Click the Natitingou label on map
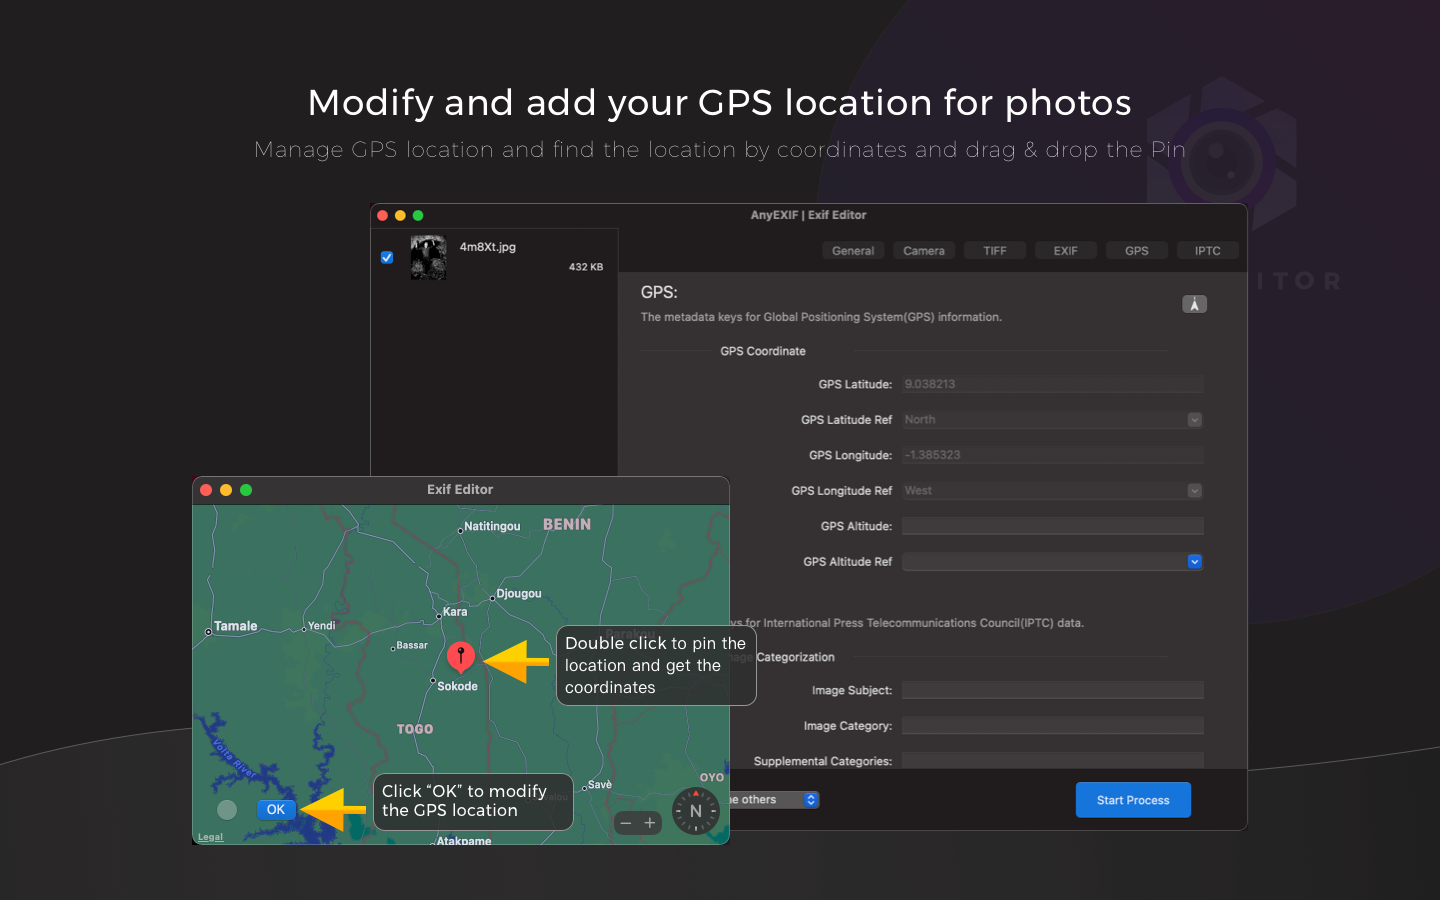 (x=492, y=526)
